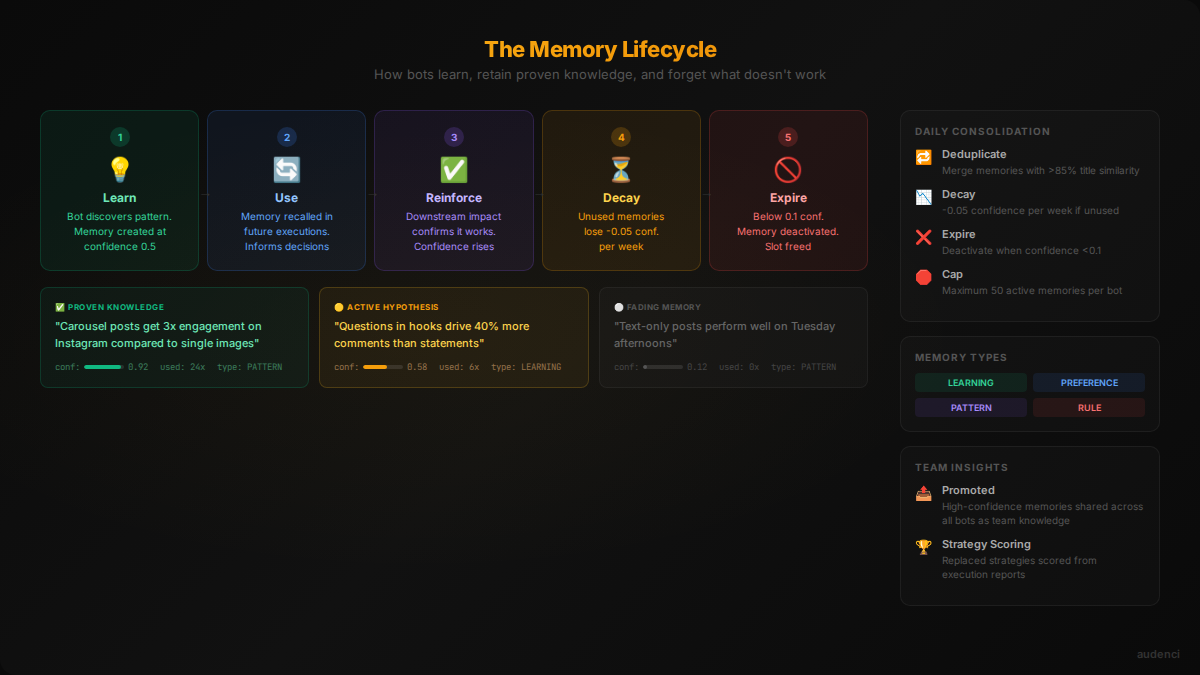
Task: Open the Fading Memory card
Action: point(733,337)
